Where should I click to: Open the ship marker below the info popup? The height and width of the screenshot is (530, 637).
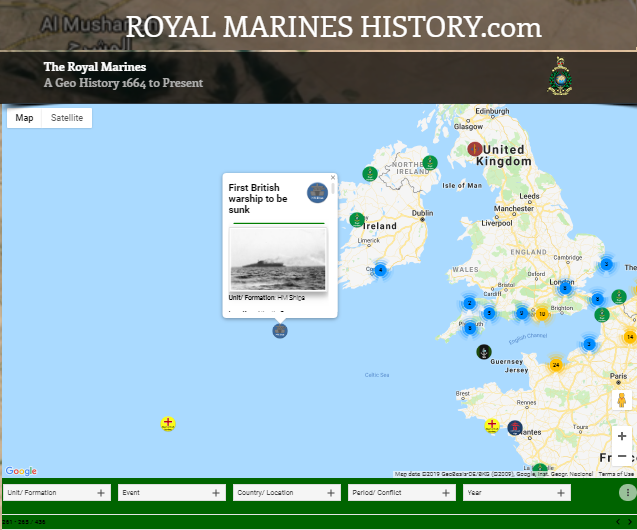click(x=280, y=331)
